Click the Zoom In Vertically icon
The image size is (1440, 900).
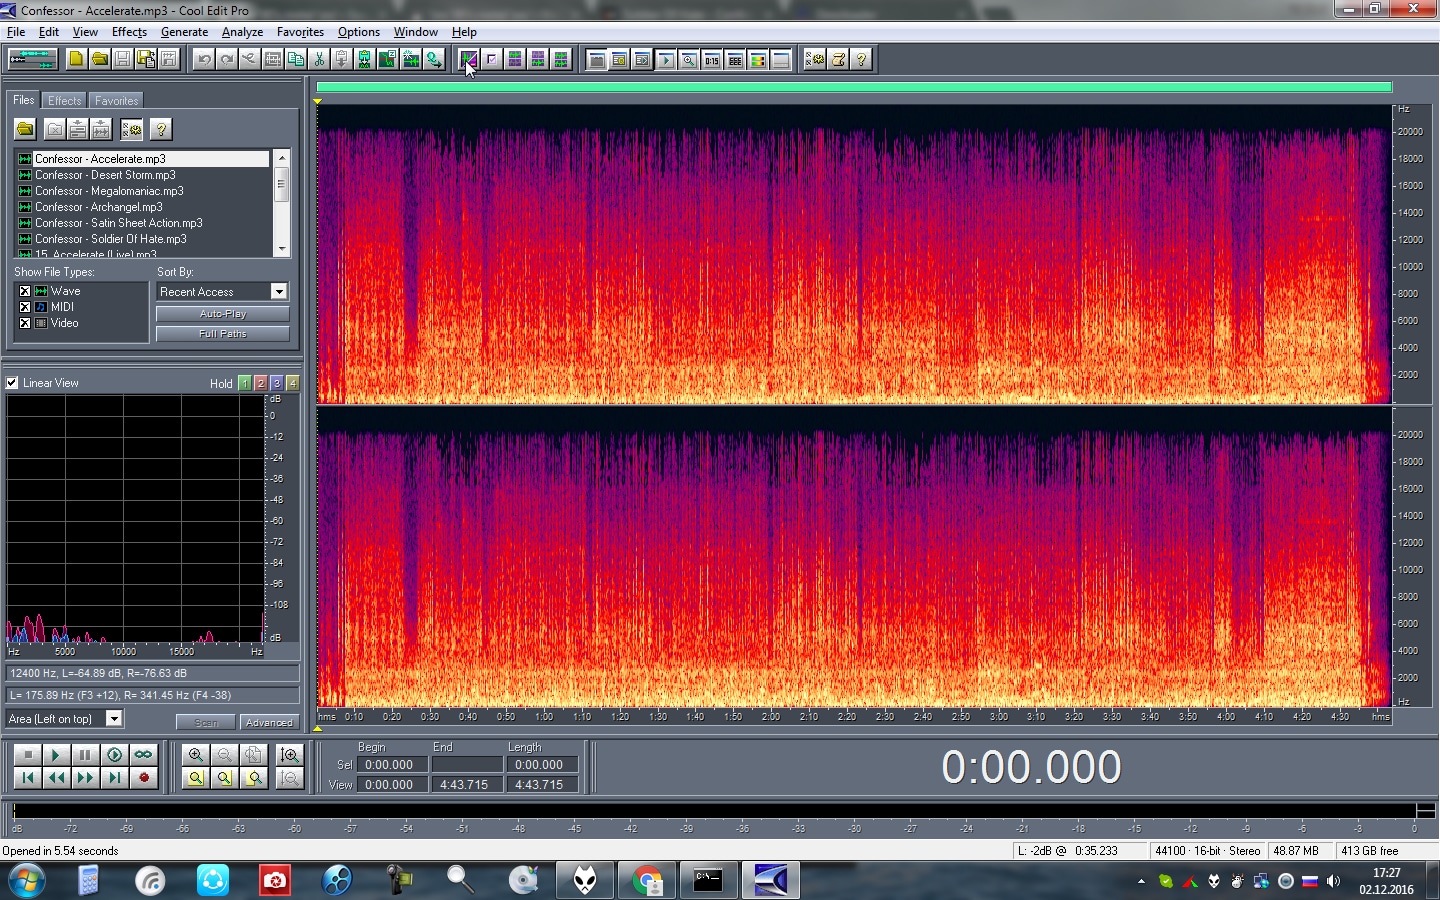pos(290,755)
